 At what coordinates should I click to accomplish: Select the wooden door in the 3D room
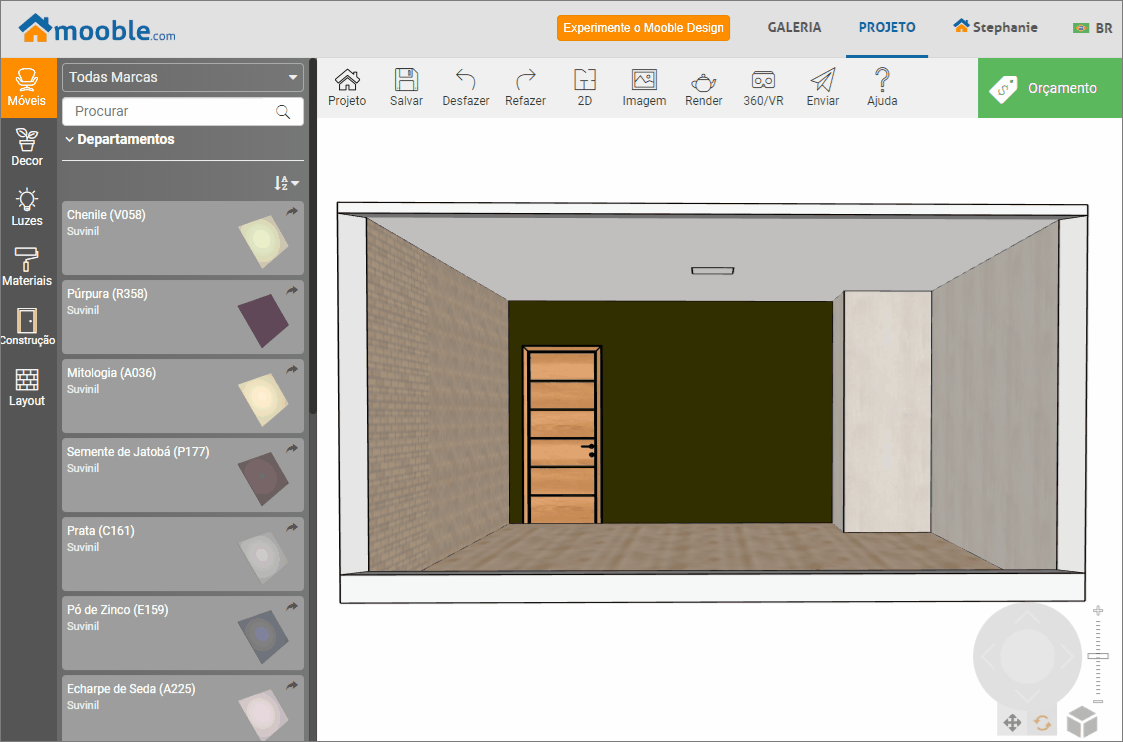562,435
